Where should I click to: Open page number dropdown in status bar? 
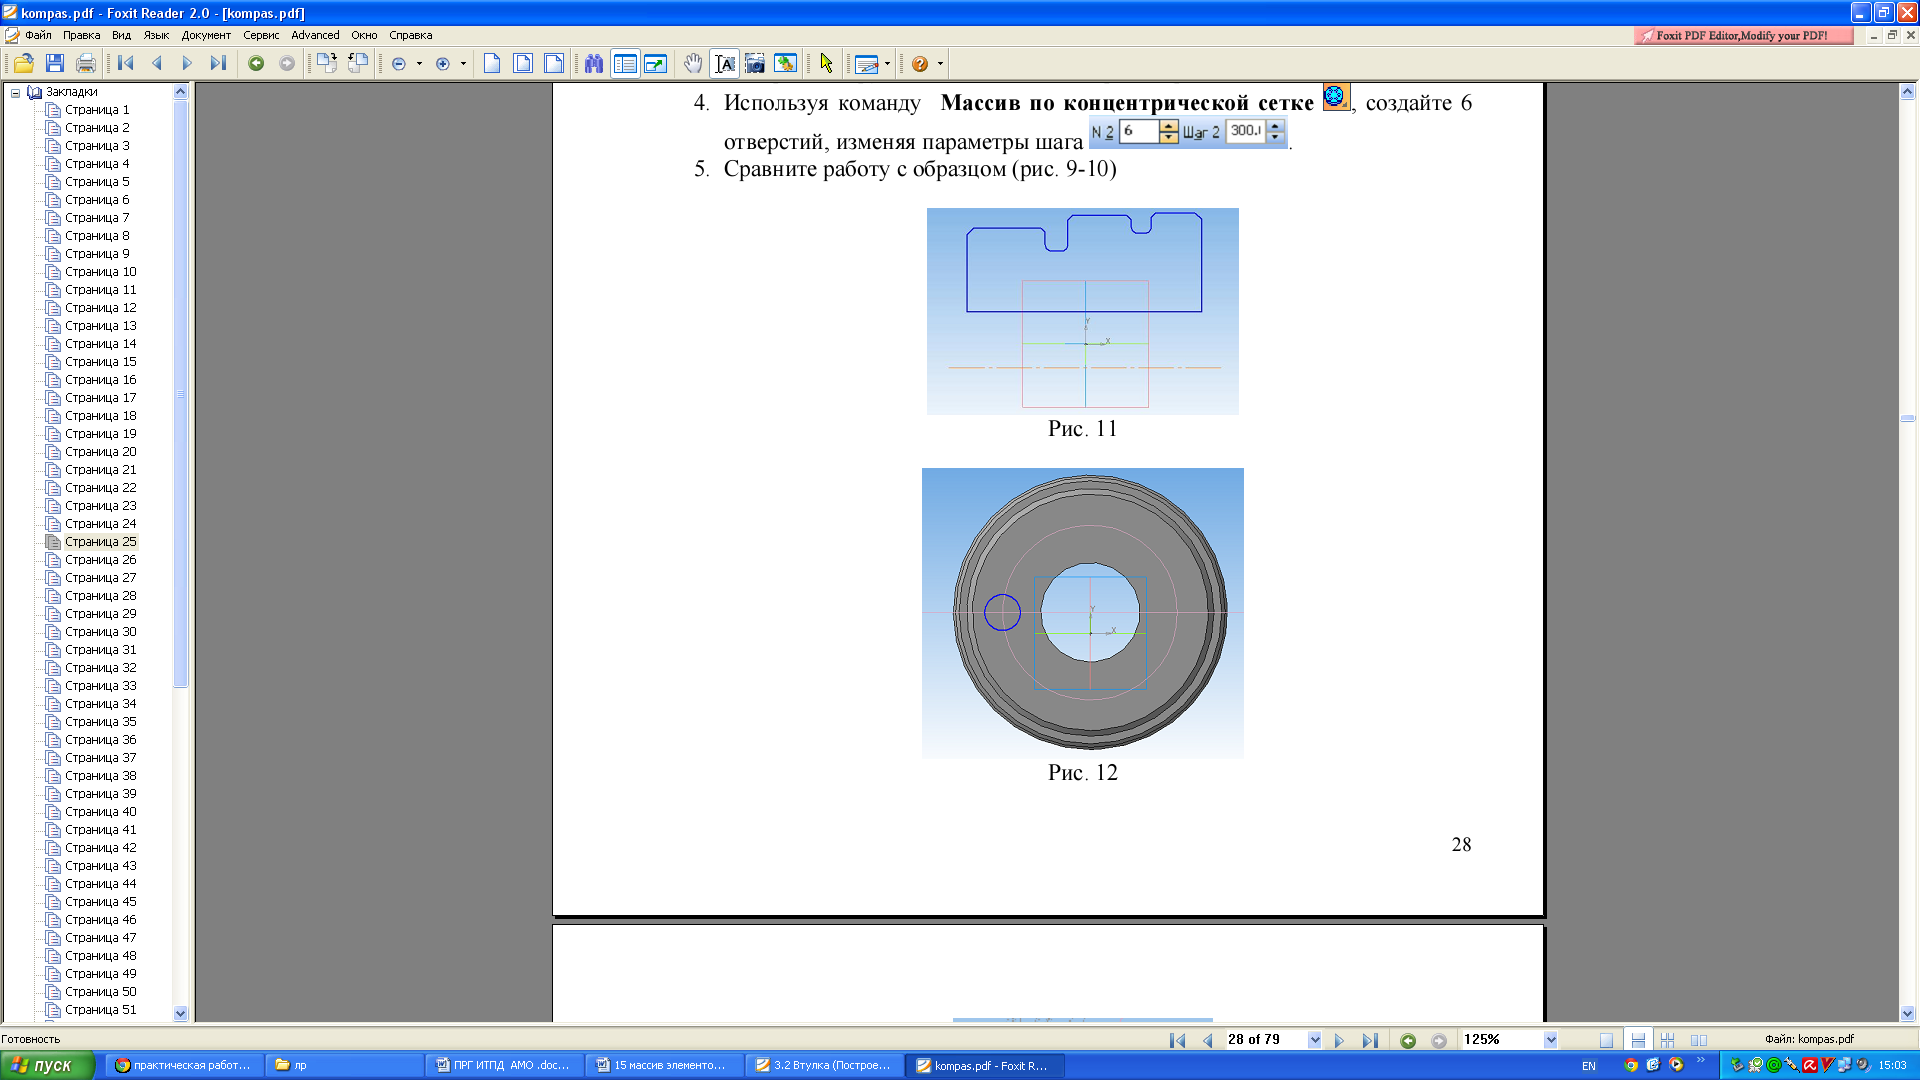pos(1314,1040)
